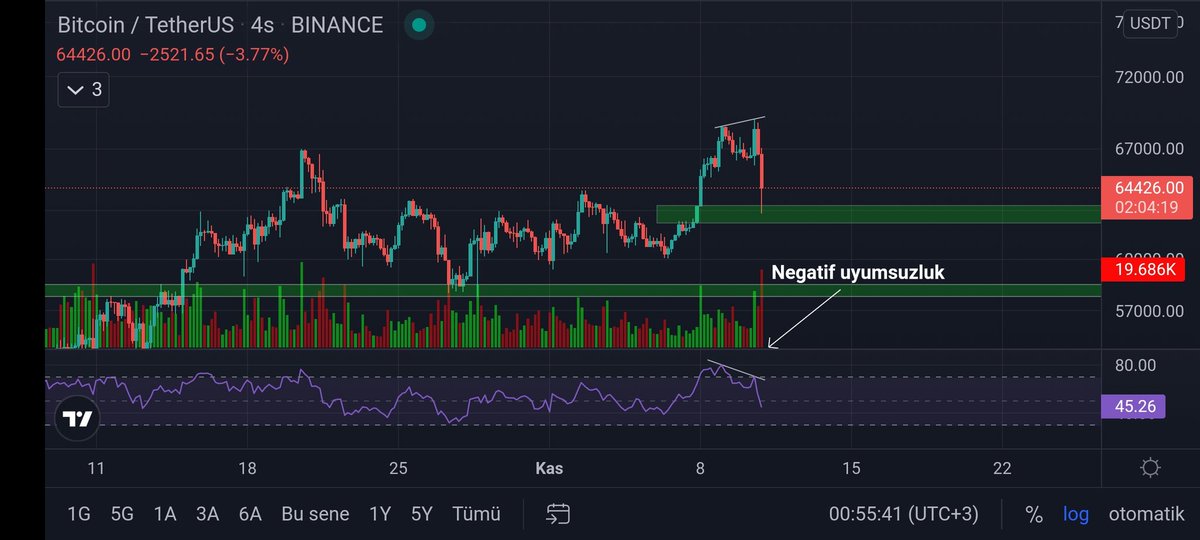Screen dimensions: 1200x540
Task: Open chart settings gear icon
Action: click(1150, 468)
